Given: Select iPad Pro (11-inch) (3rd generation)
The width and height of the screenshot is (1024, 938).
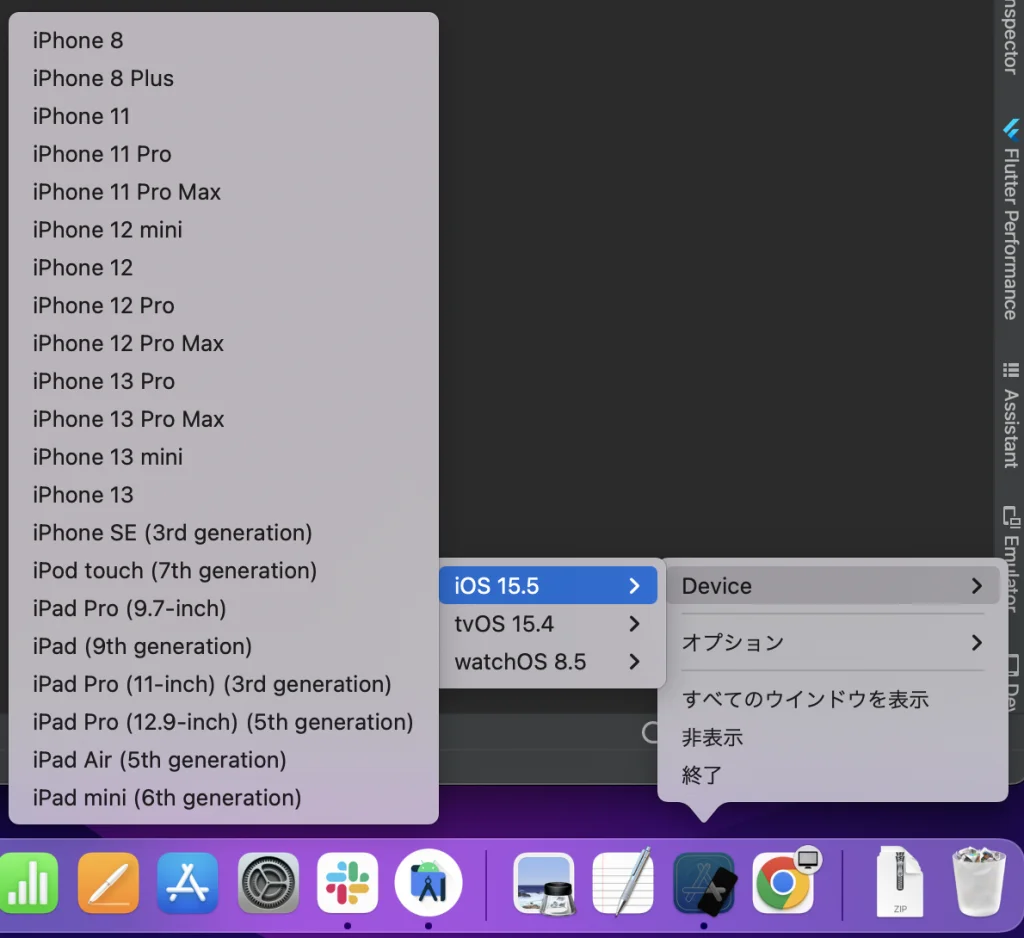Looking at the screenshot, I should (x=223, y=685).
